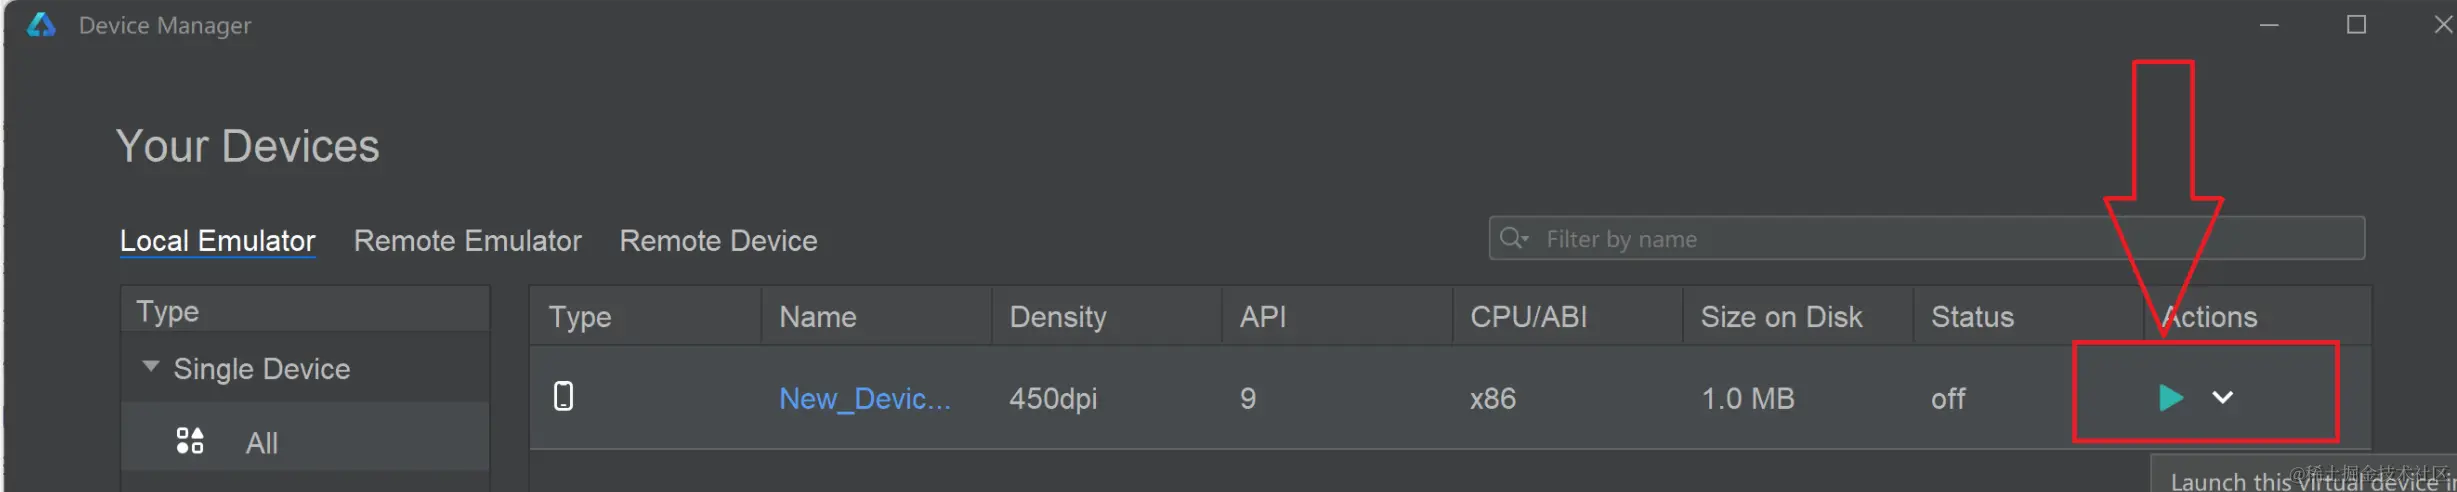The image size is (2457, 492).
Task: Sort by the Density column header
Action: [x=1057, y=317]
